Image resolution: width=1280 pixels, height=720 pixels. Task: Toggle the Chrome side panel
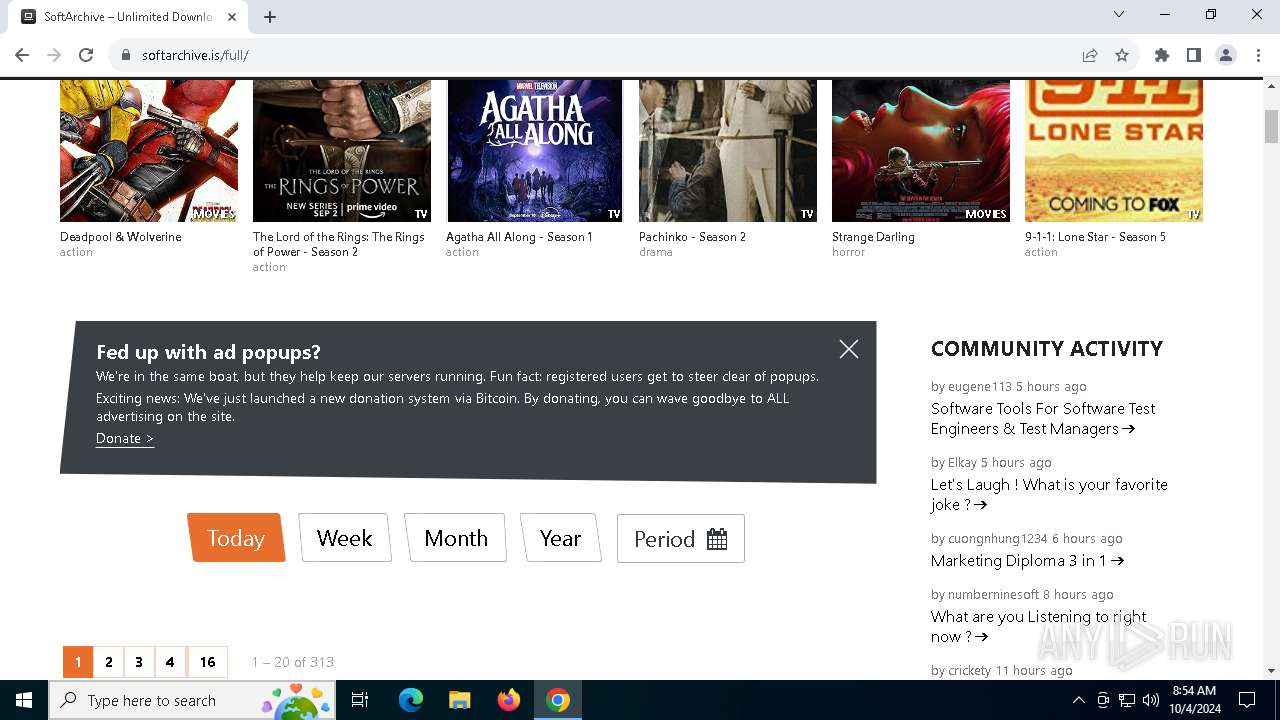1194,55
